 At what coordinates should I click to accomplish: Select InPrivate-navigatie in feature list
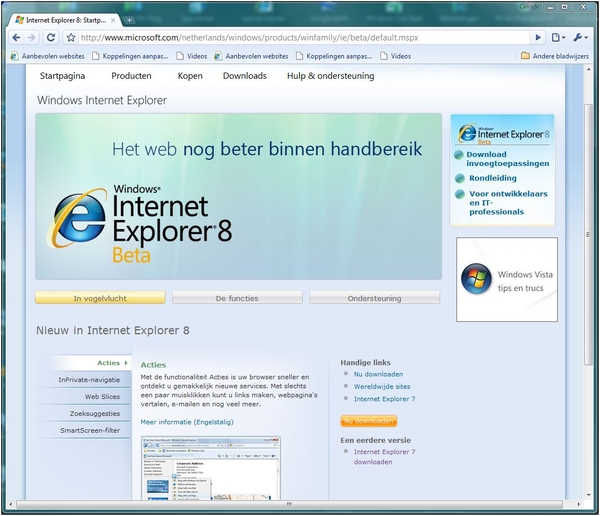tap(89, 380)
